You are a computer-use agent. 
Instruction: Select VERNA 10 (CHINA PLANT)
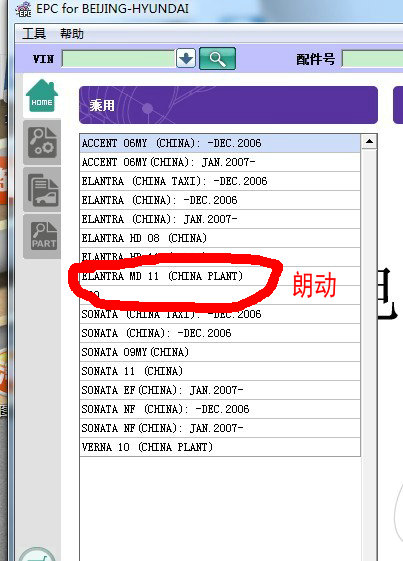(x=220, y=447)
